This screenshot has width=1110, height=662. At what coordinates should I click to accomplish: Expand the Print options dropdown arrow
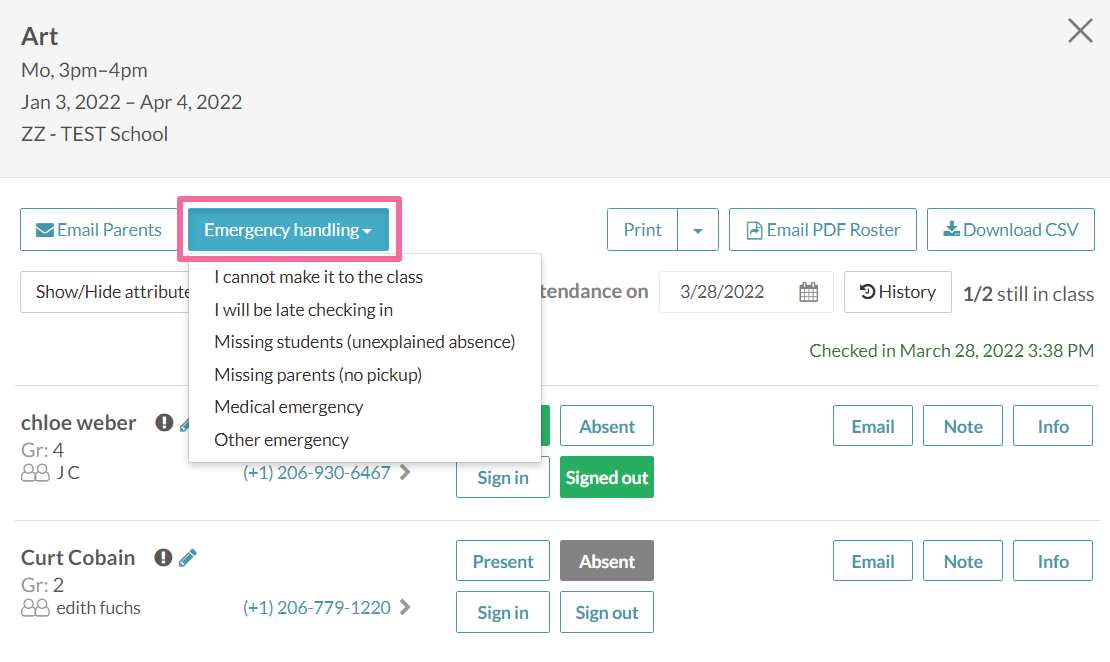698,230
